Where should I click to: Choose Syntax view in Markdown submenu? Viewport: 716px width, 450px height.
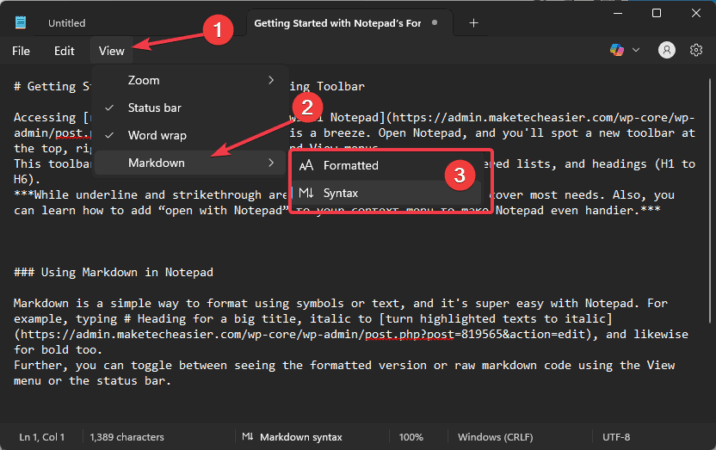tap(386, 193)
